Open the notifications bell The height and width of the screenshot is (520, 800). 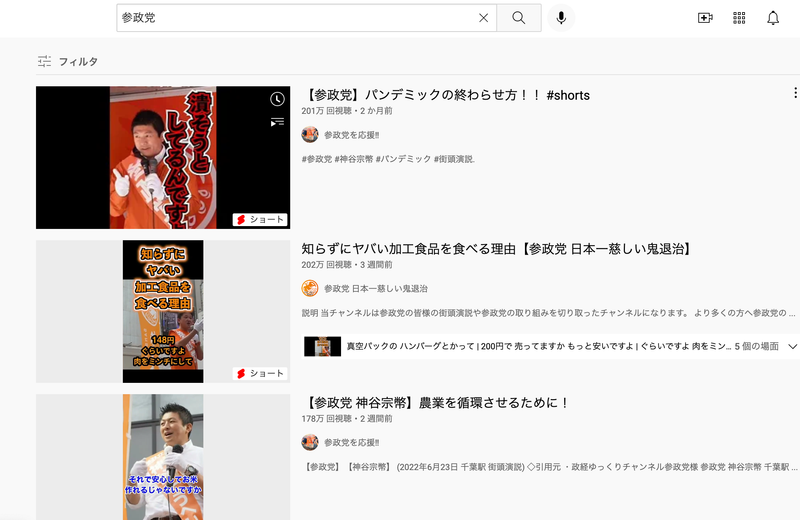(773, 18)
